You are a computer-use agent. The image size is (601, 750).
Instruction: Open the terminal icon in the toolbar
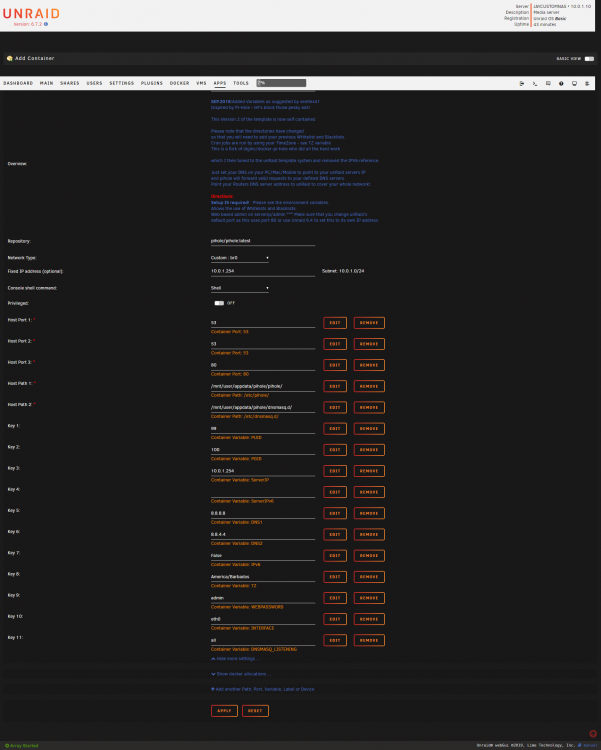(x=534, y=83)
